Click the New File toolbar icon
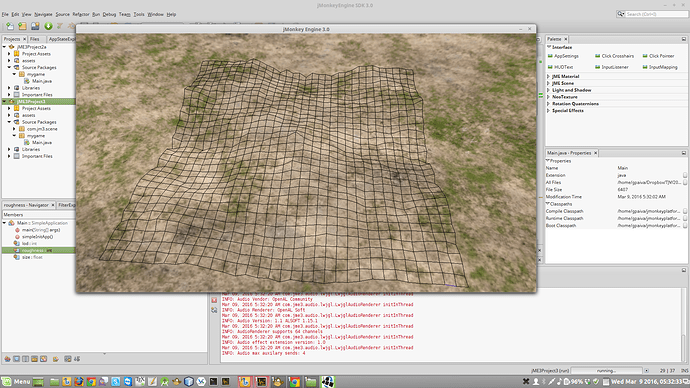Image resolution: width=690 pixels, height=388 pixels. tap(10, 26)
